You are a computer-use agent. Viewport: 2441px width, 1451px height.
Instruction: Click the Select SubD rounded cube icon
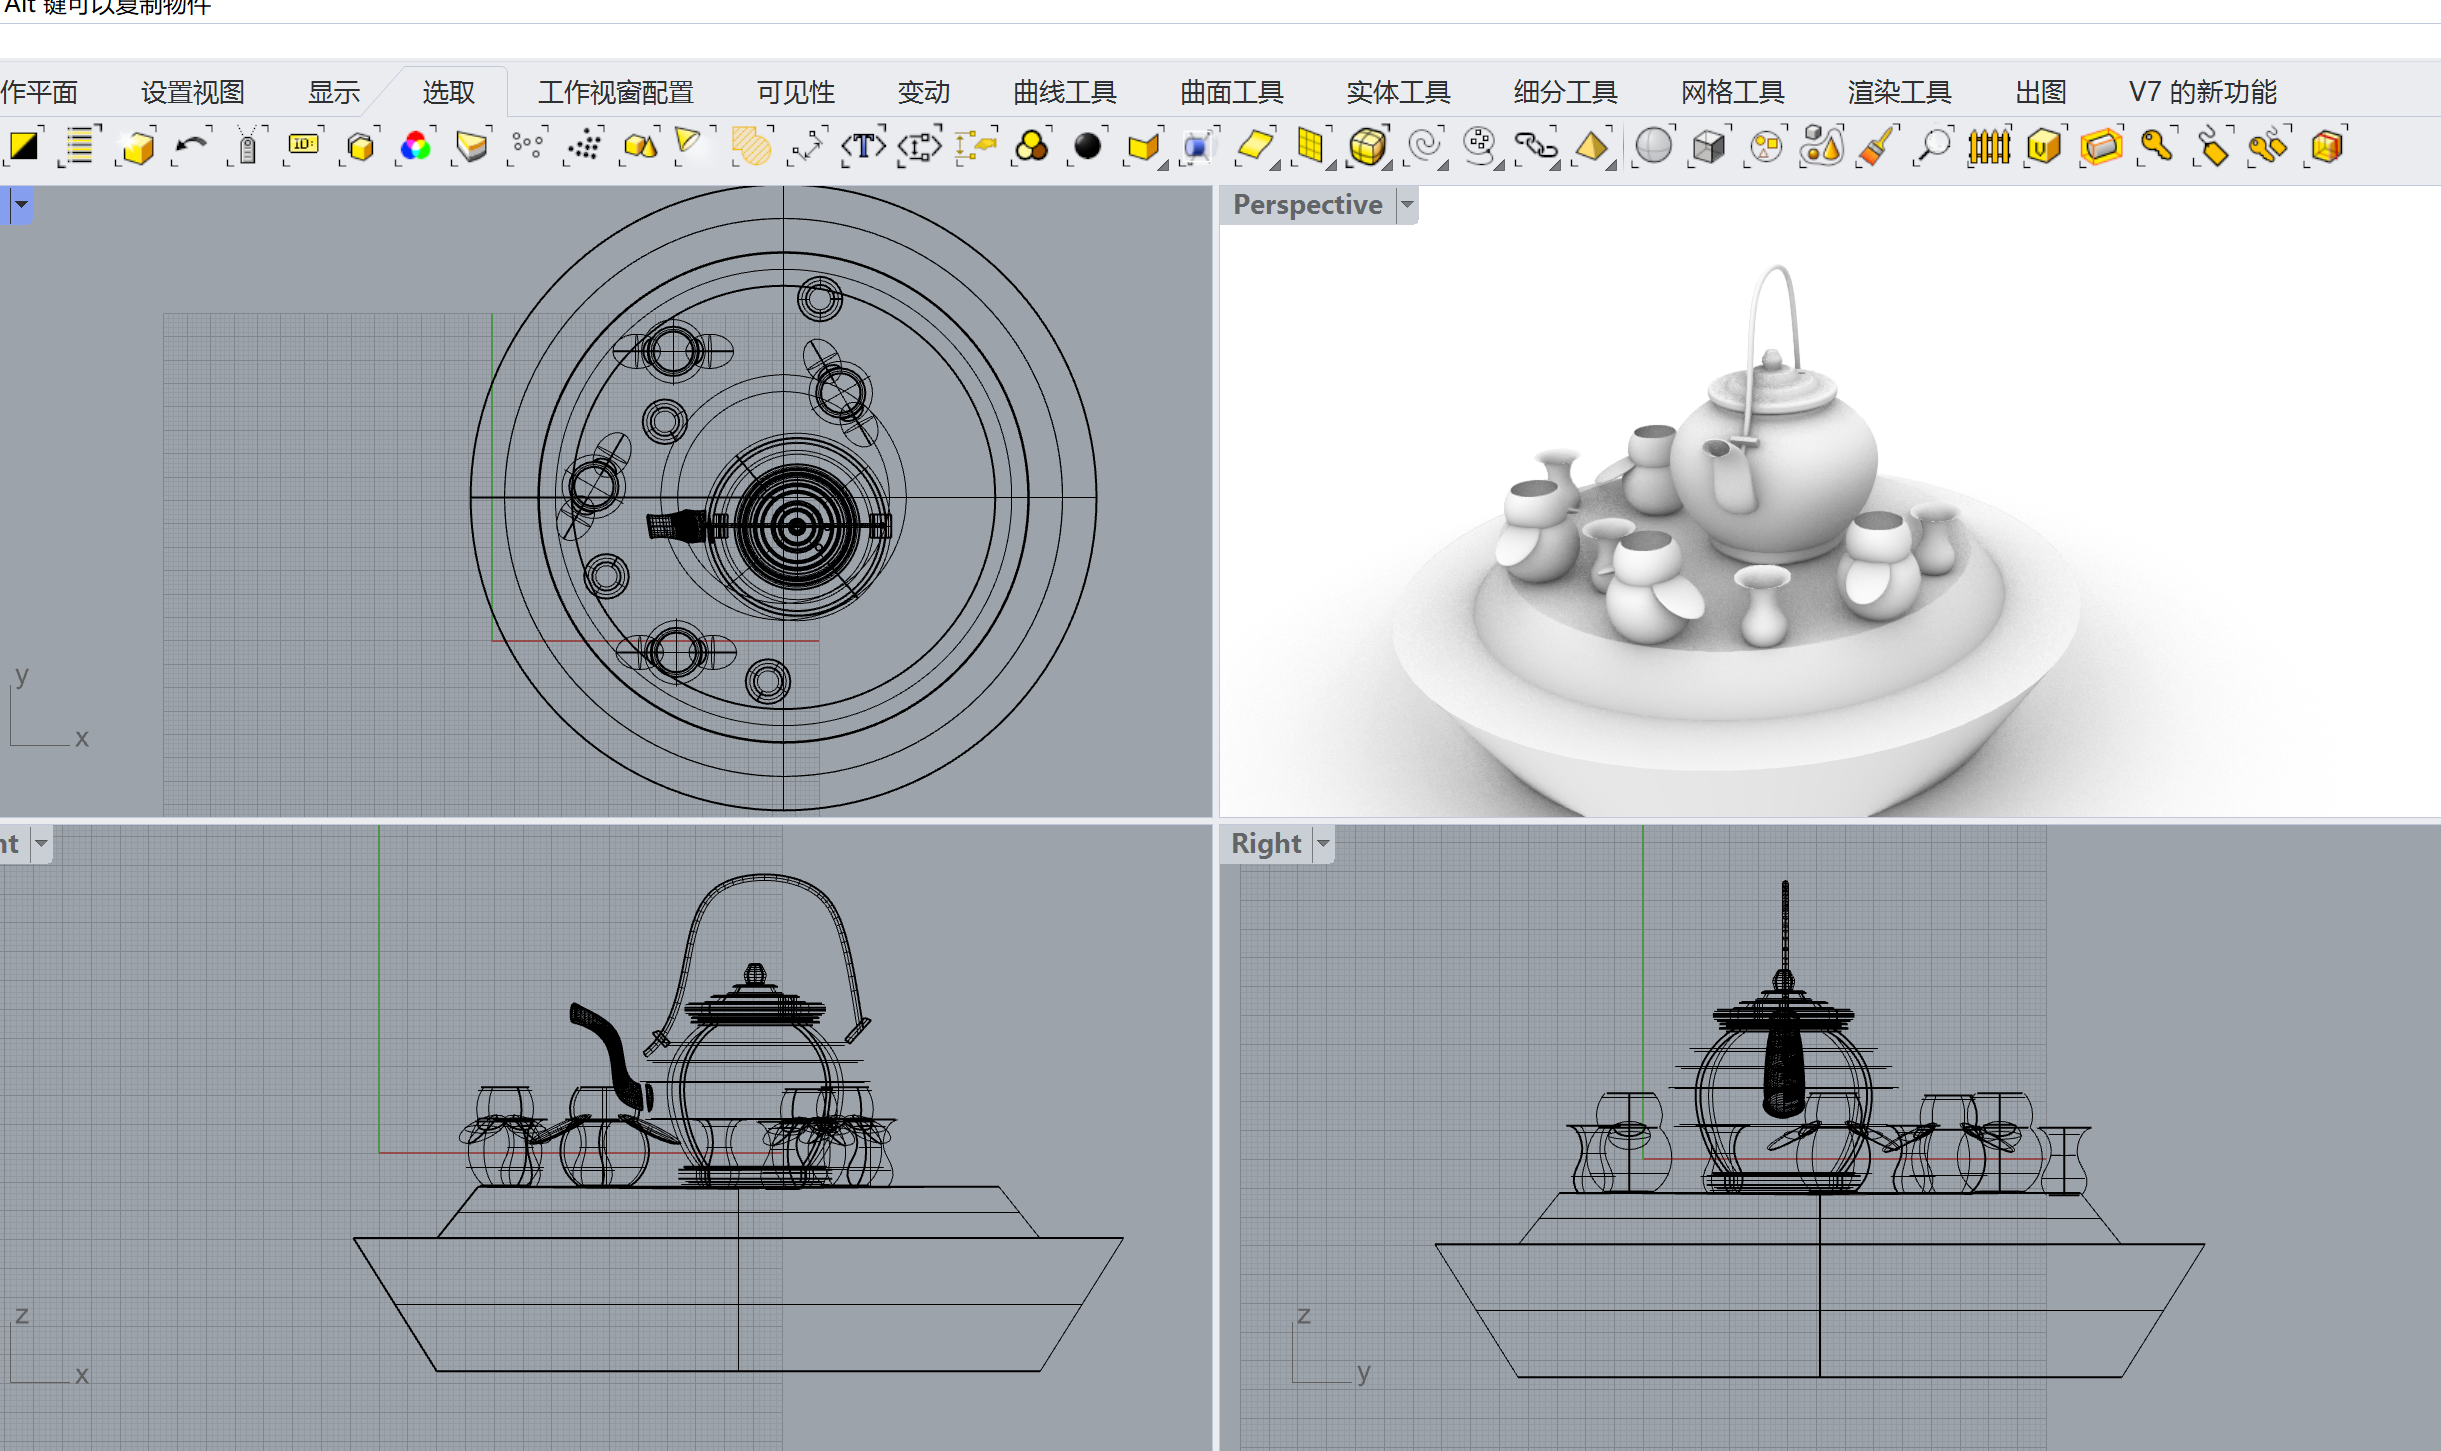click(1367, 147)
